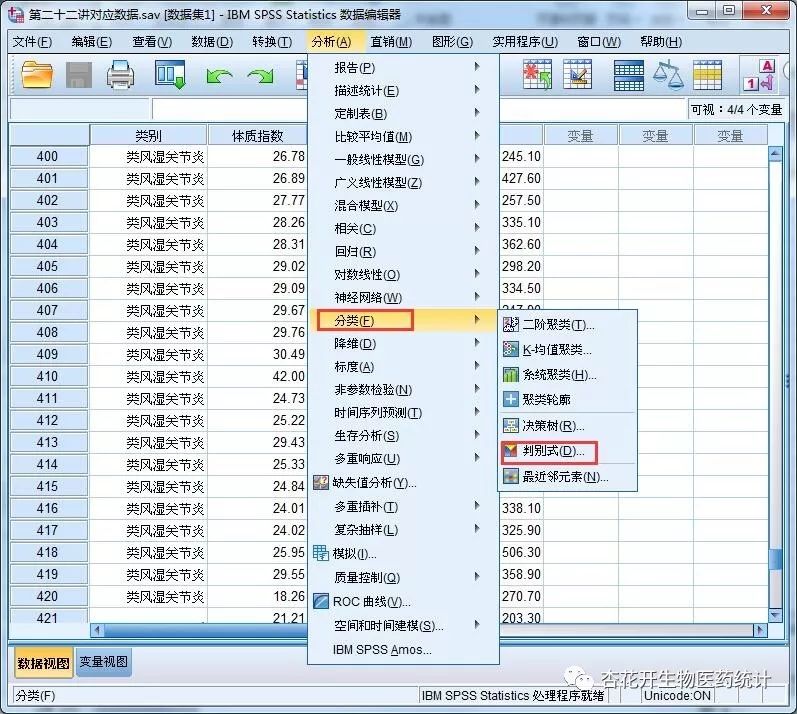Click the 类风湿关节炎 cell in row 405
This screenshot has width=797, height=714.
tap(148, 266)
